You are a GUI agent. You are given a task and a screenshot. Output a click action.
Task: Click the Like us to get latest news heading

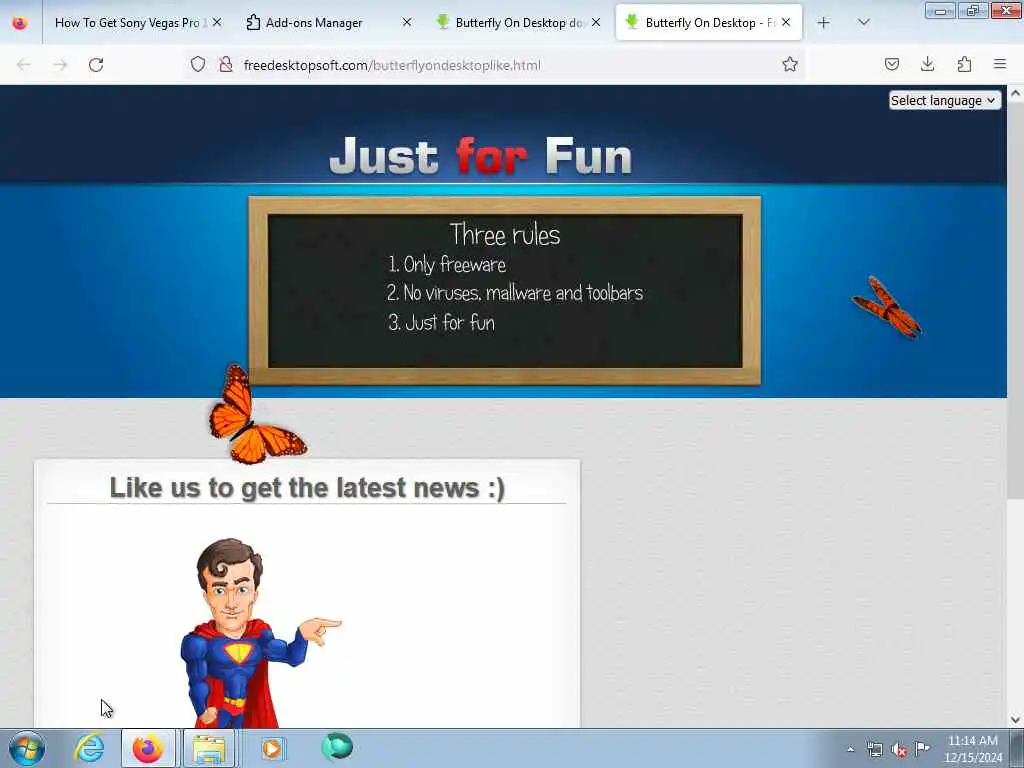(307, 488)
